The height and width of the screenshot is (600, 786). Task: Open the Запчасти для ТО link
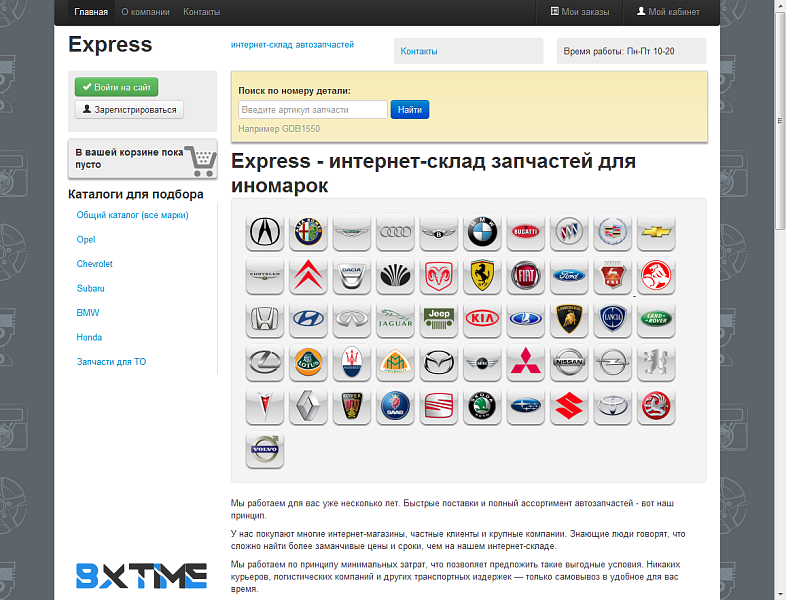click(111, 361)
